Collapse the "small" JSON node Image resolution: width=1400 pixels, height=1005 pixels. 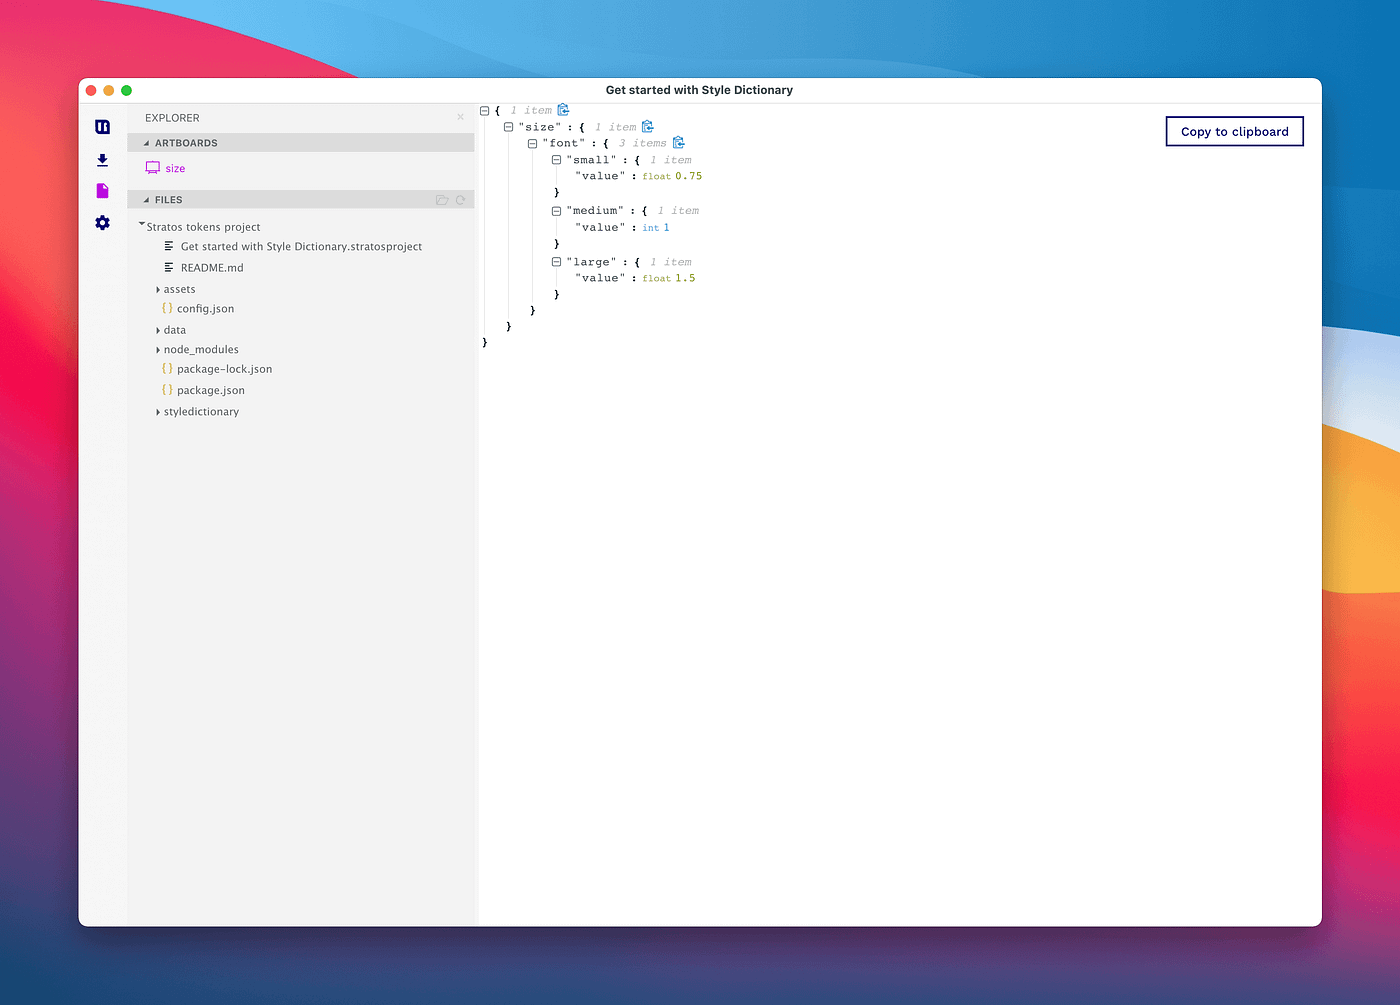click(556, 159)
